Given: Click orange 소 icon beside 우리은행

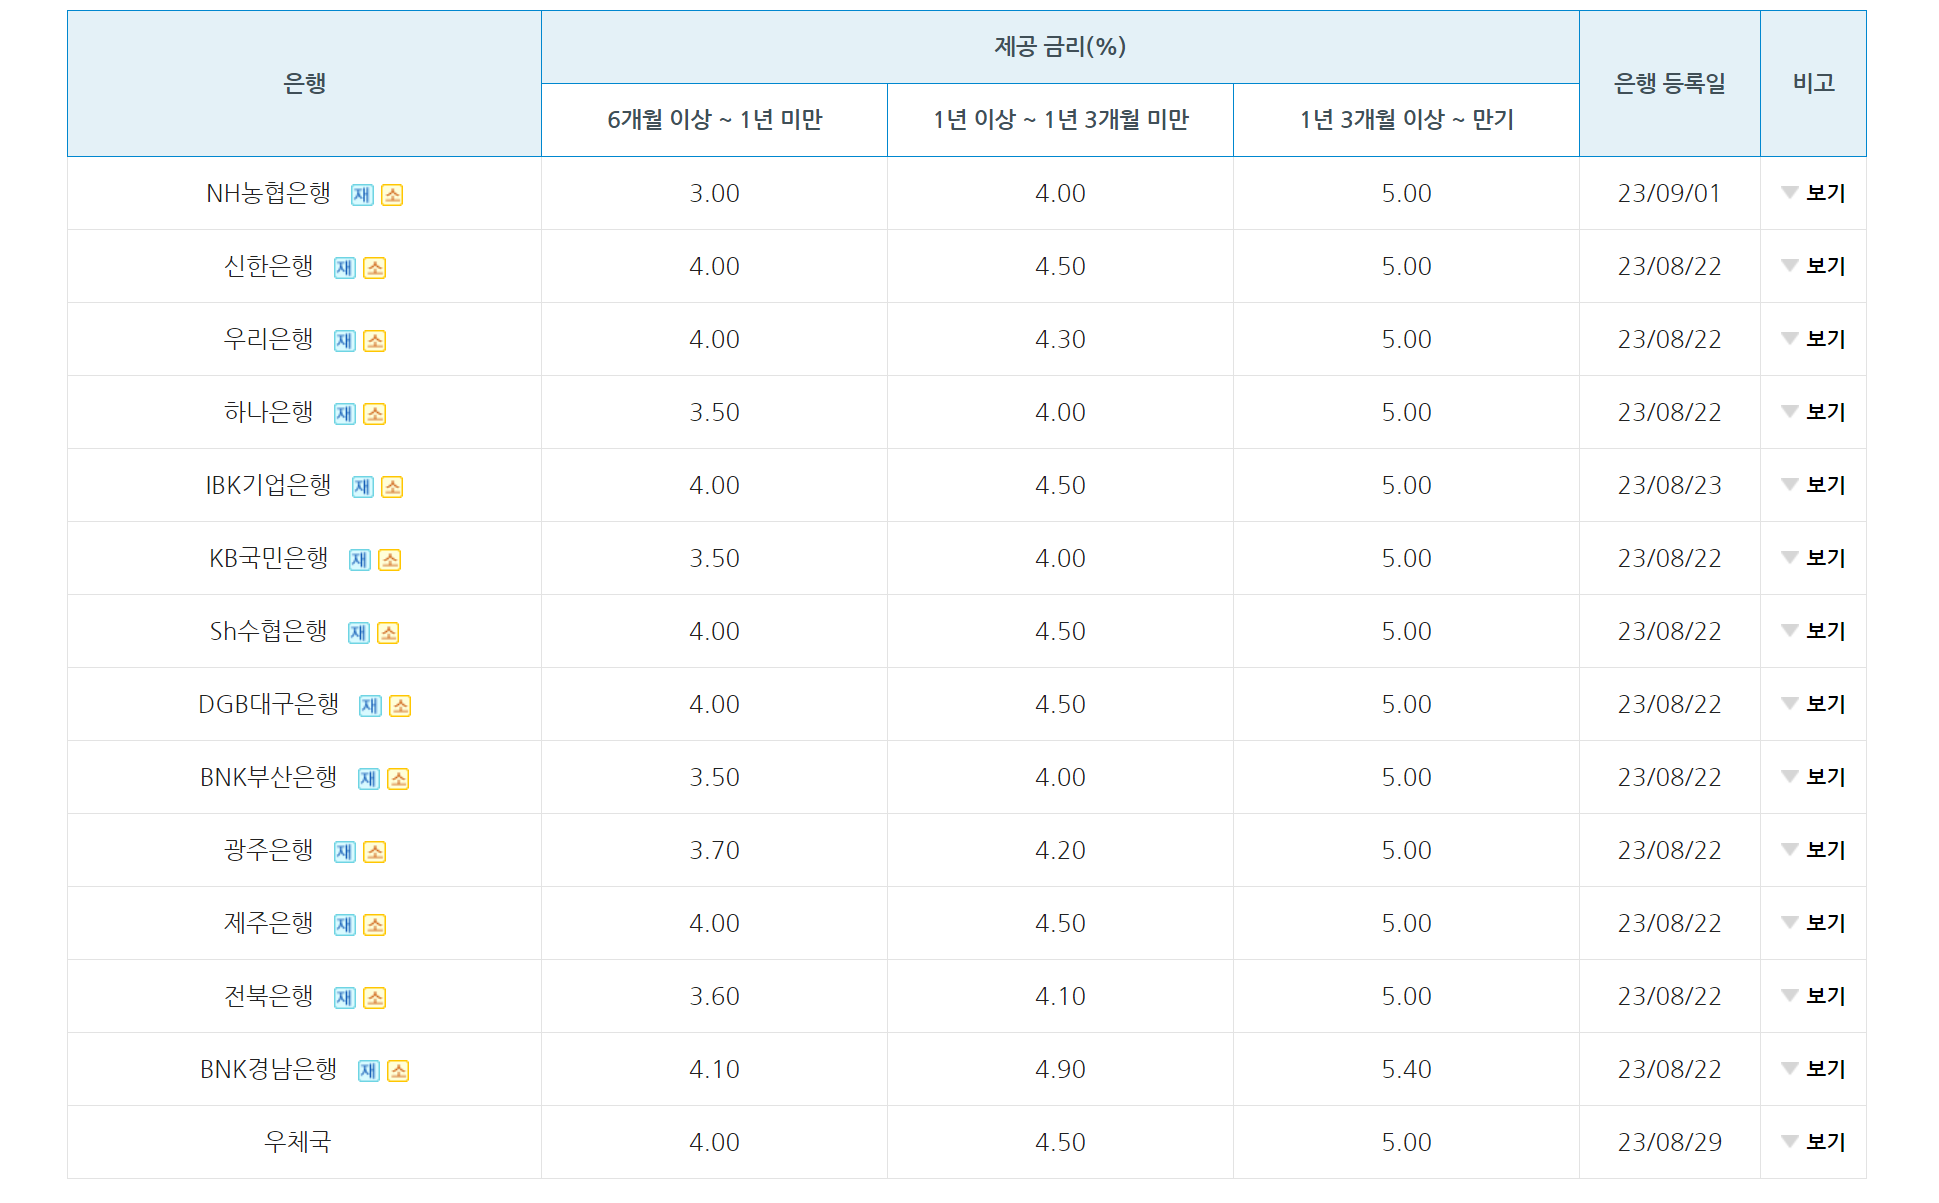Looking at the screenshot, I should [374, 341].
